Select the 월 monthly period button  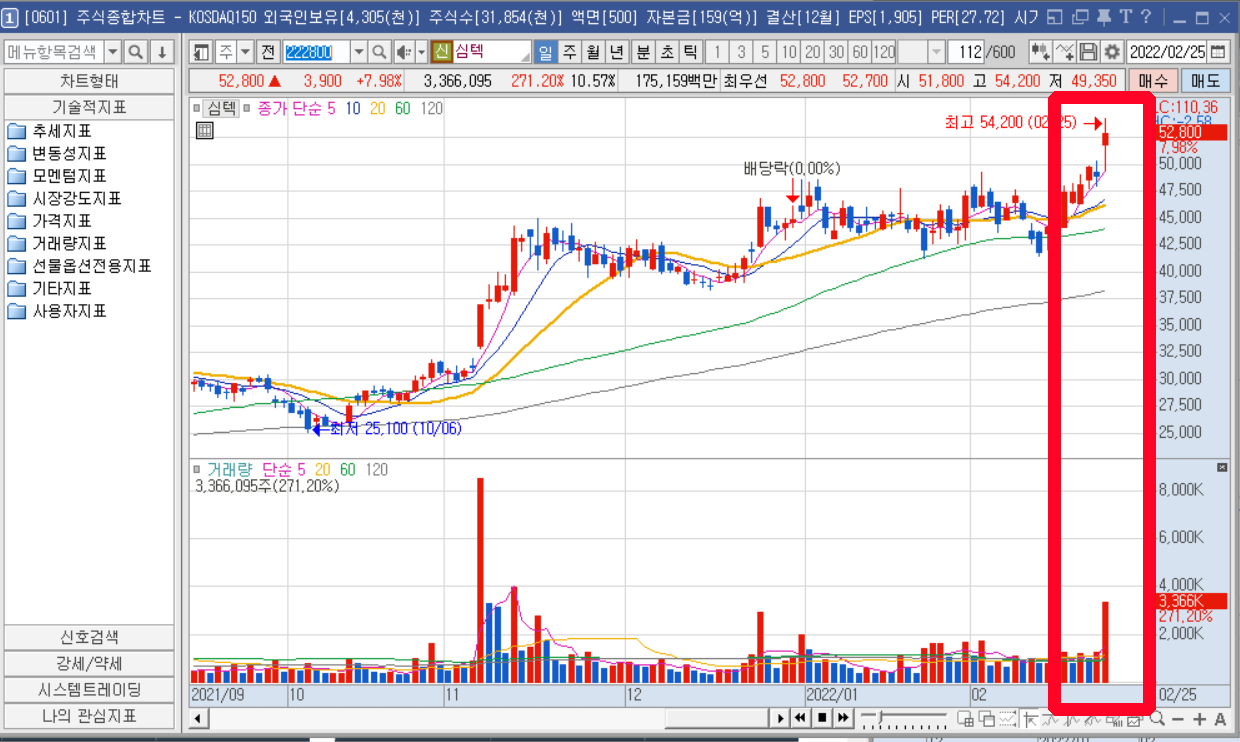pos(594,52)
